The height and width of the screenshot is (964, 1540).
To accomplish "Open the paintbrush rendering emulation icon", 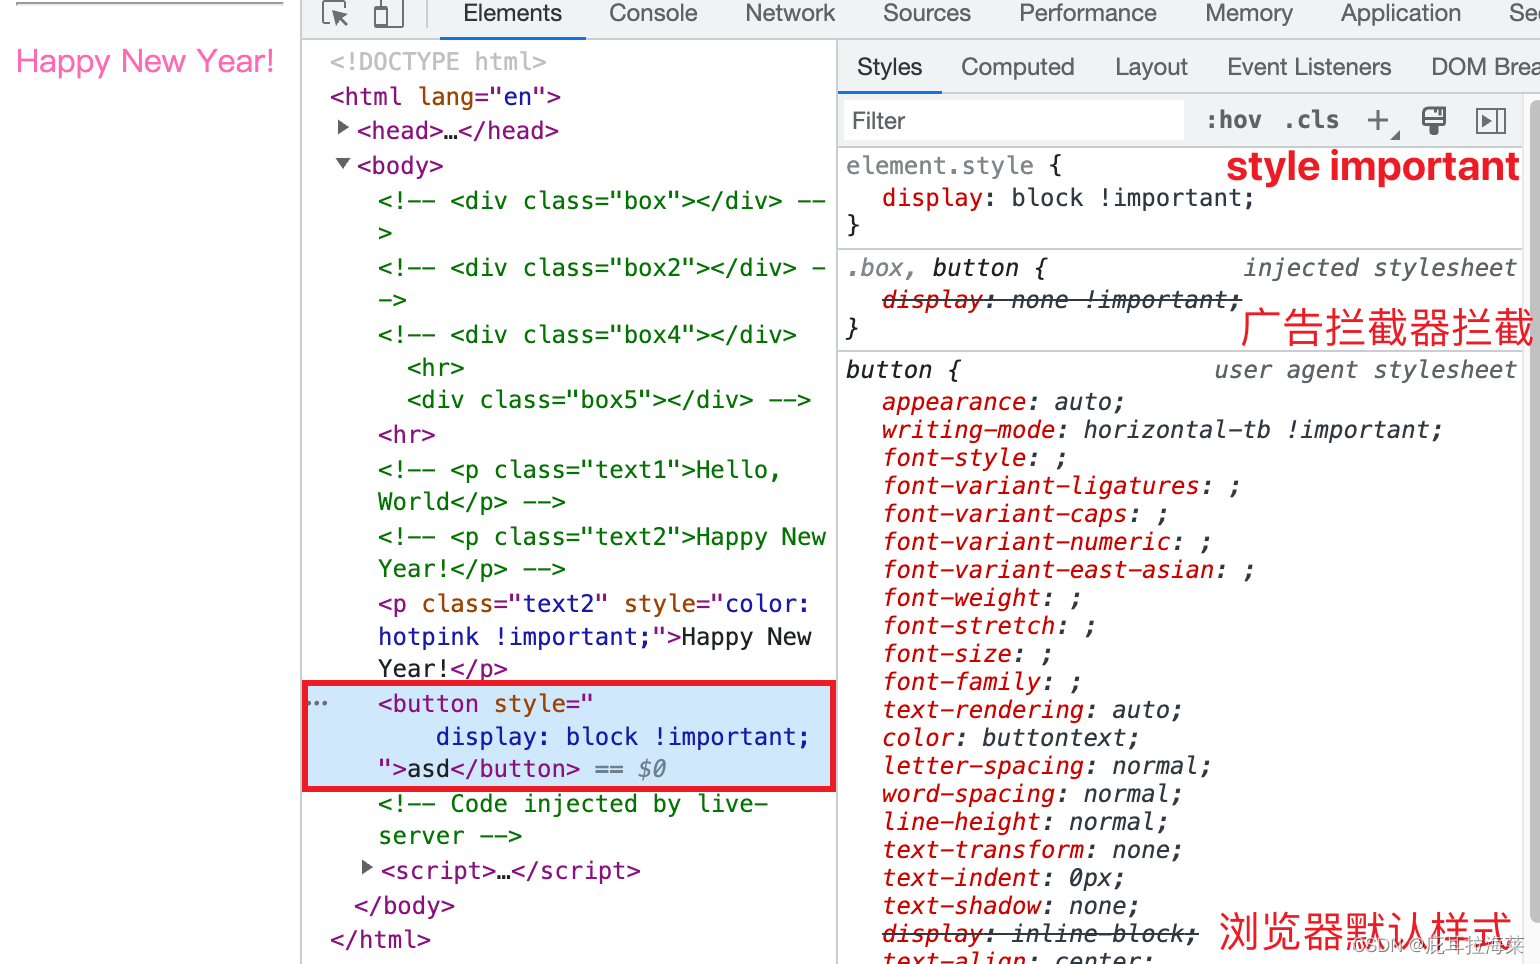I will (1434, 121).
